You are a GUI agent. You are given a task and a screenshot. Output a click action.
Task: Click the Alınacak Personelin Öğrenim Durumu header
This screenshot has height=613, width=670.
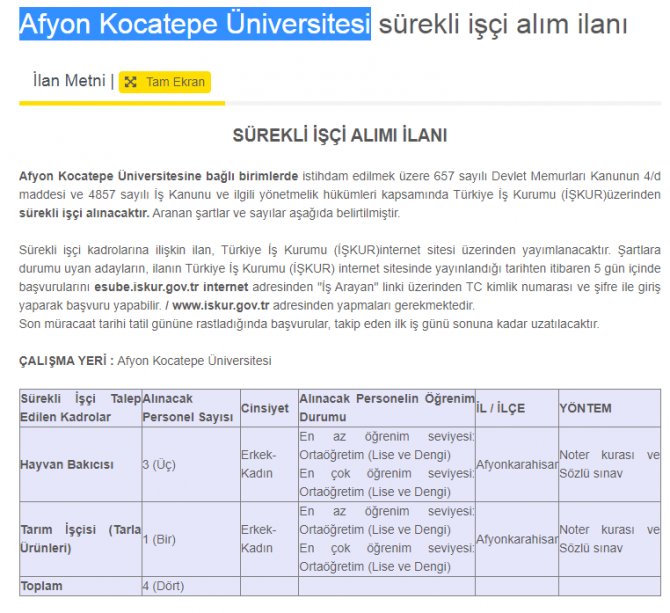[x=387, y=408]
